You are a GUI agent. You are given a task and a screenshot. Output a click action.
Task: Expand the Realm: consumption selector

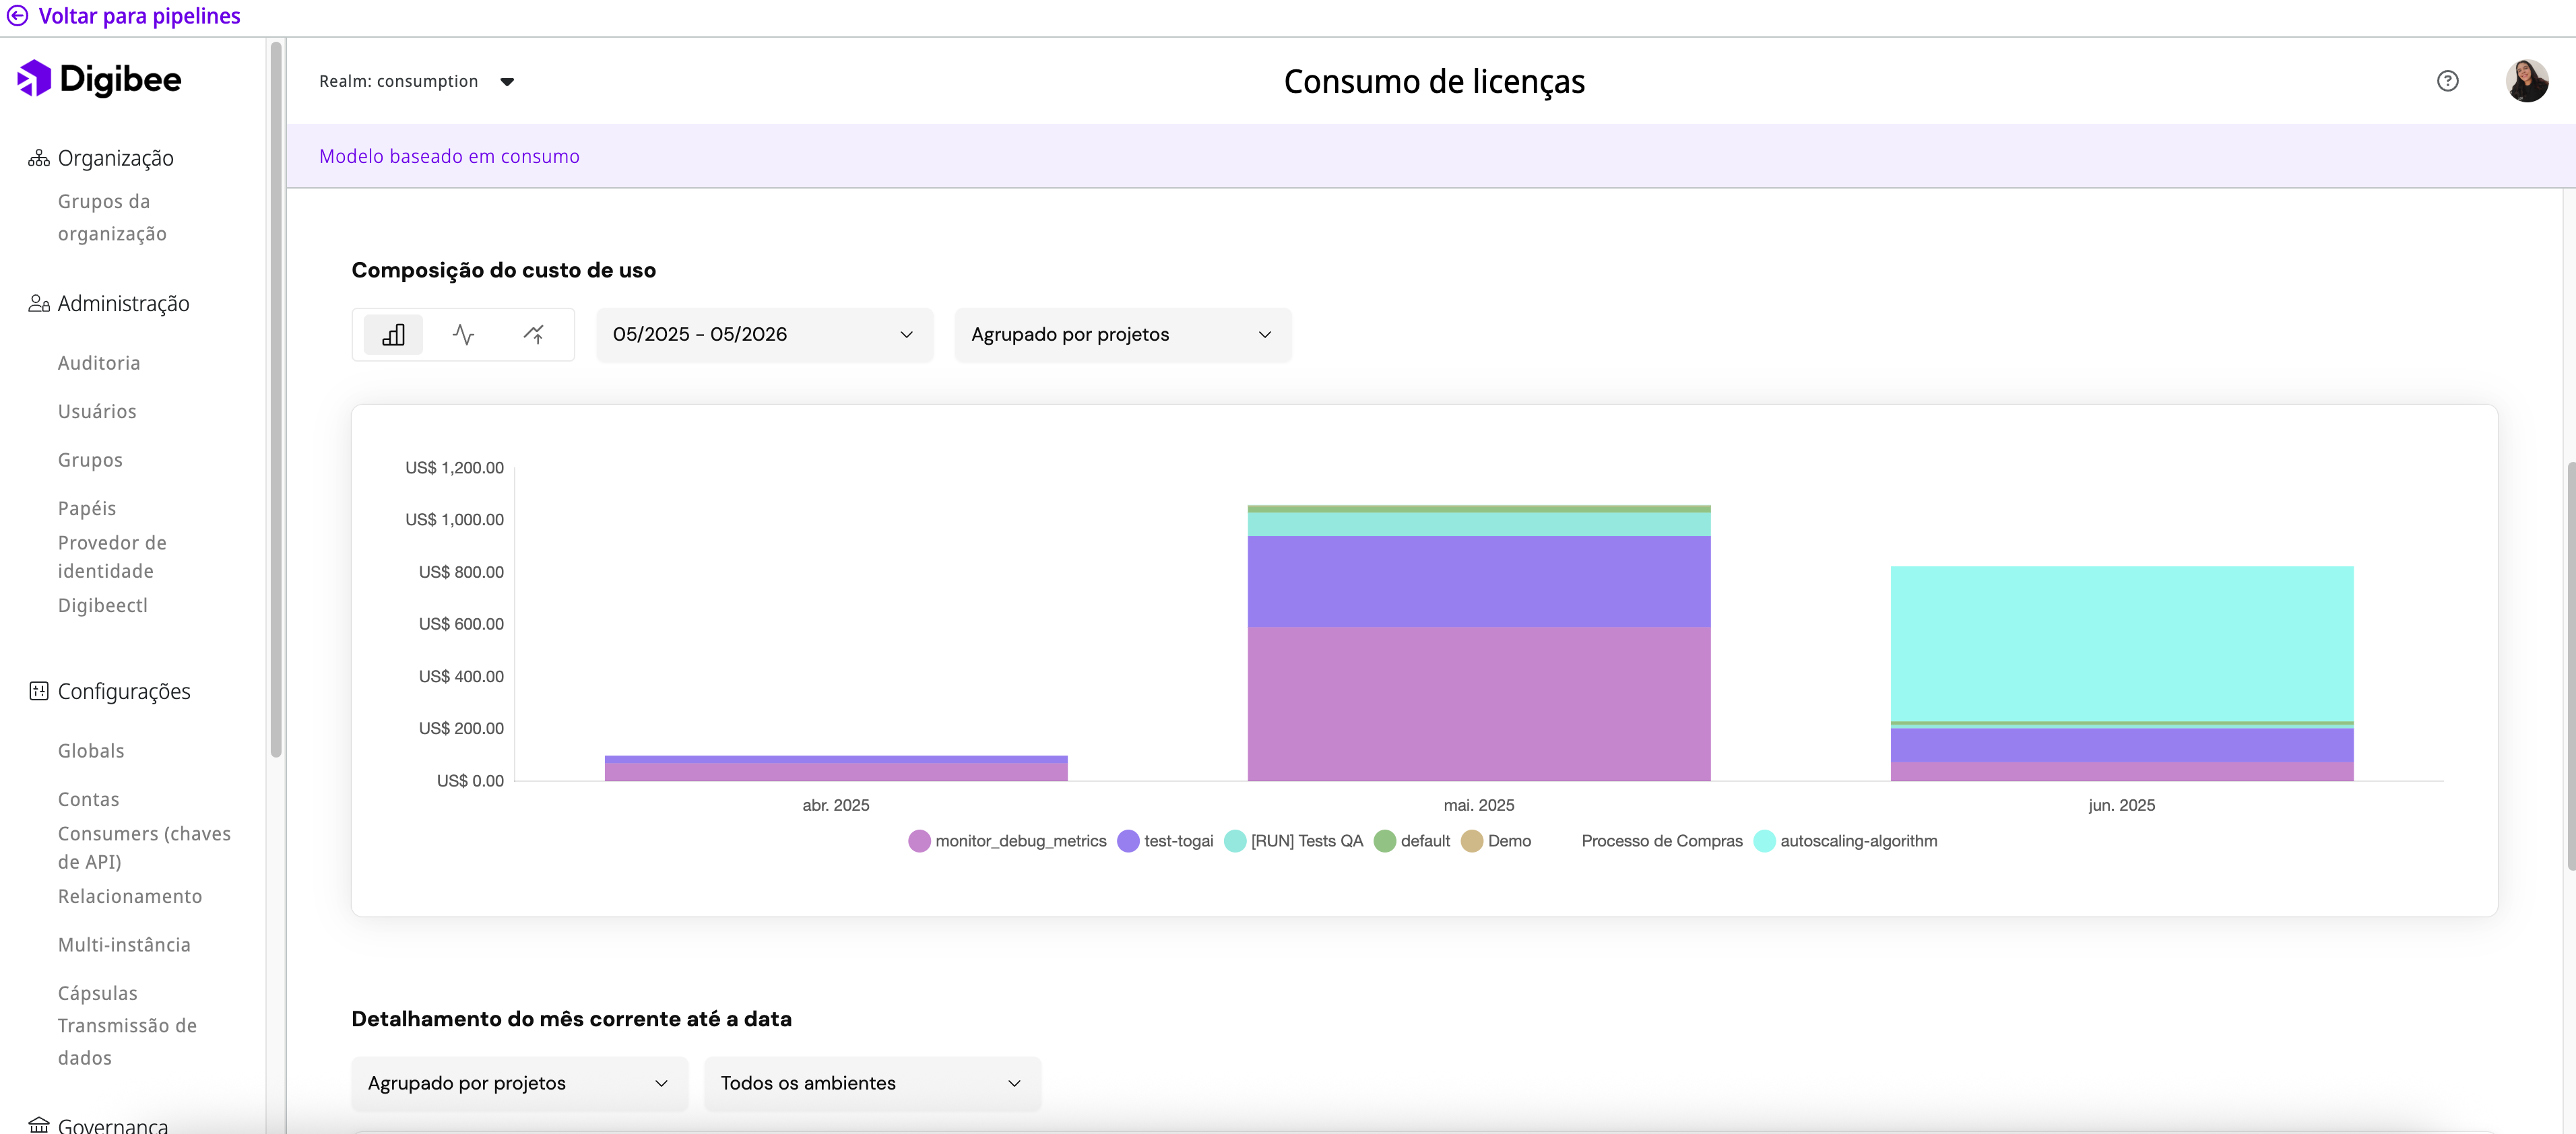pos(416,81)
